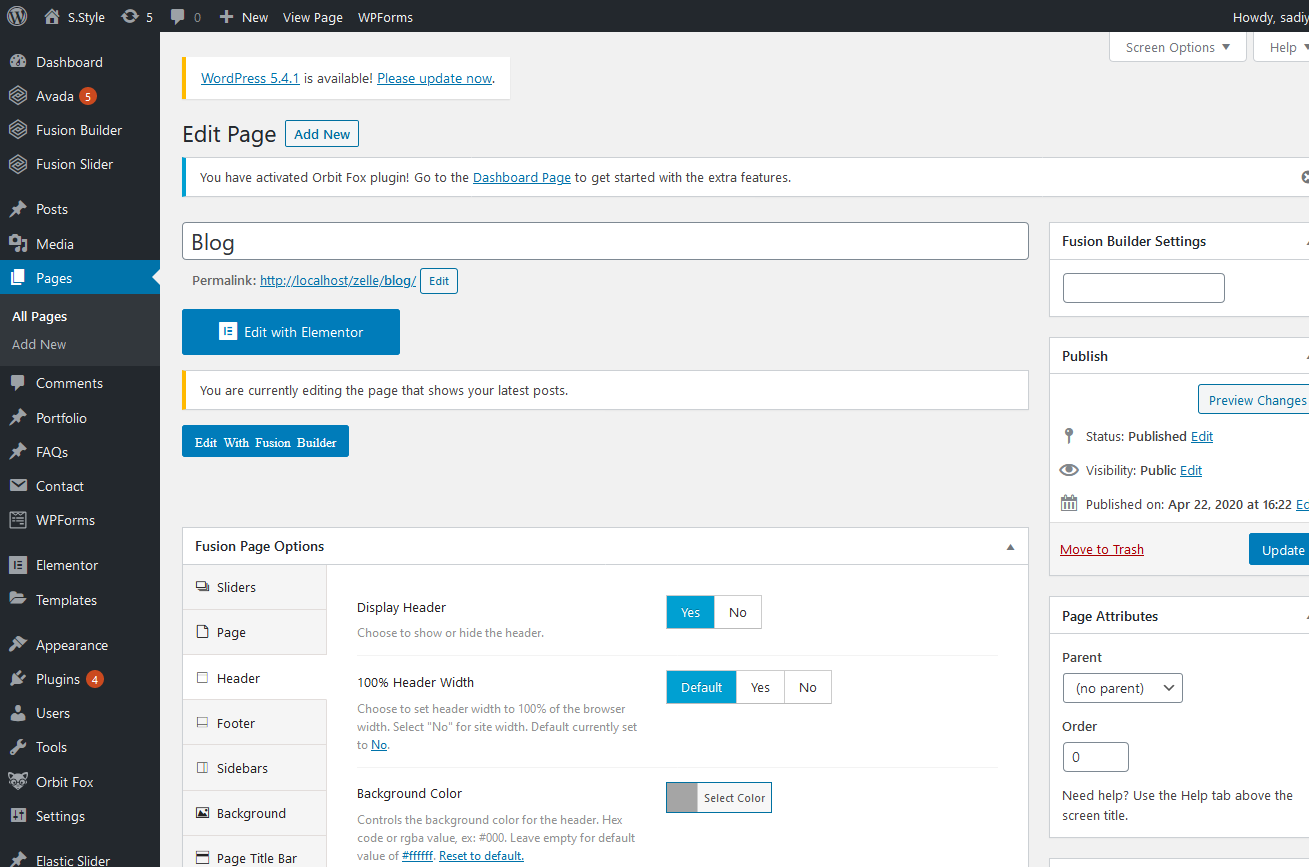Viewport: 1309px width, 867px height.
Task: Switch to the Footer options tab
Action: (x=255, y=722)
